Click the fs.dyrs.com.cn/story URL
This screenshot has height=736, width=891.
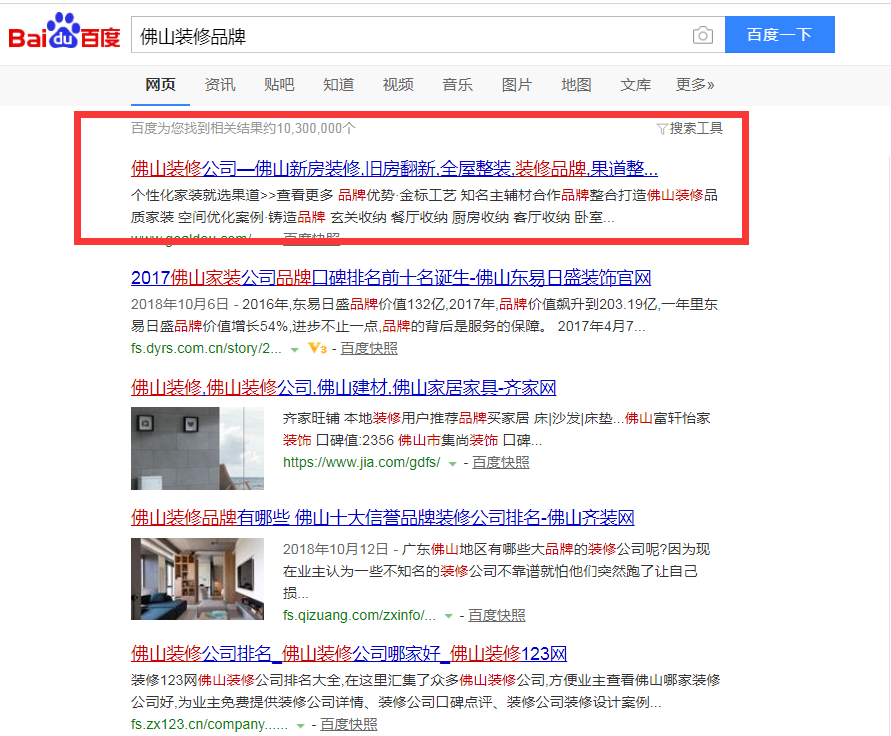coord(206,348)
